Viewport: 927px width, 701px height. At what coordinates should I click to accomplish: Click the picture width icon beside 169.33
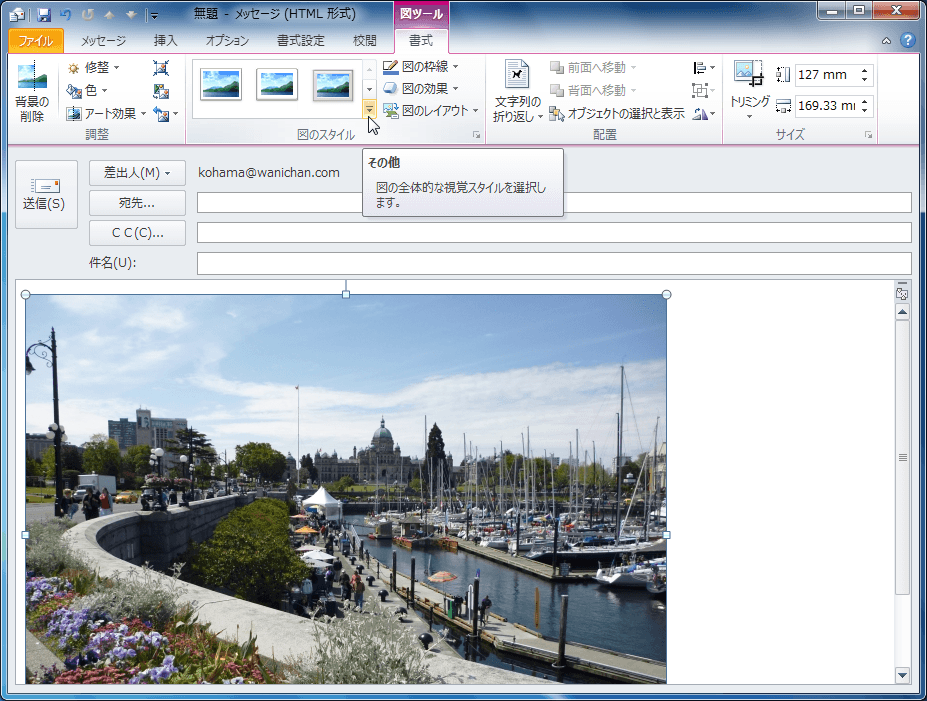coord(783,106)
